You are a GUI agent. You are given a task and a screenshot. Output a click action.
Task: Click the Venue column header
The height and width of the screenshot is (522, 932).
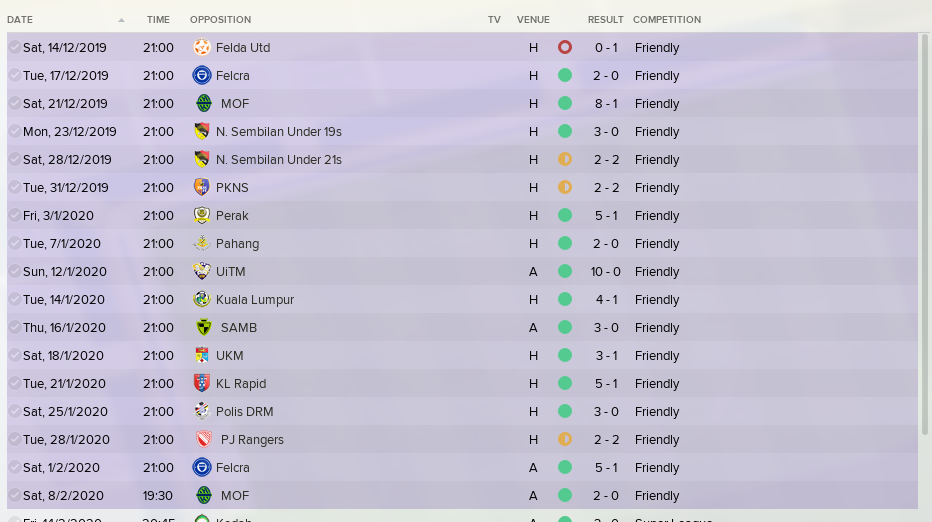pos(533,20)
